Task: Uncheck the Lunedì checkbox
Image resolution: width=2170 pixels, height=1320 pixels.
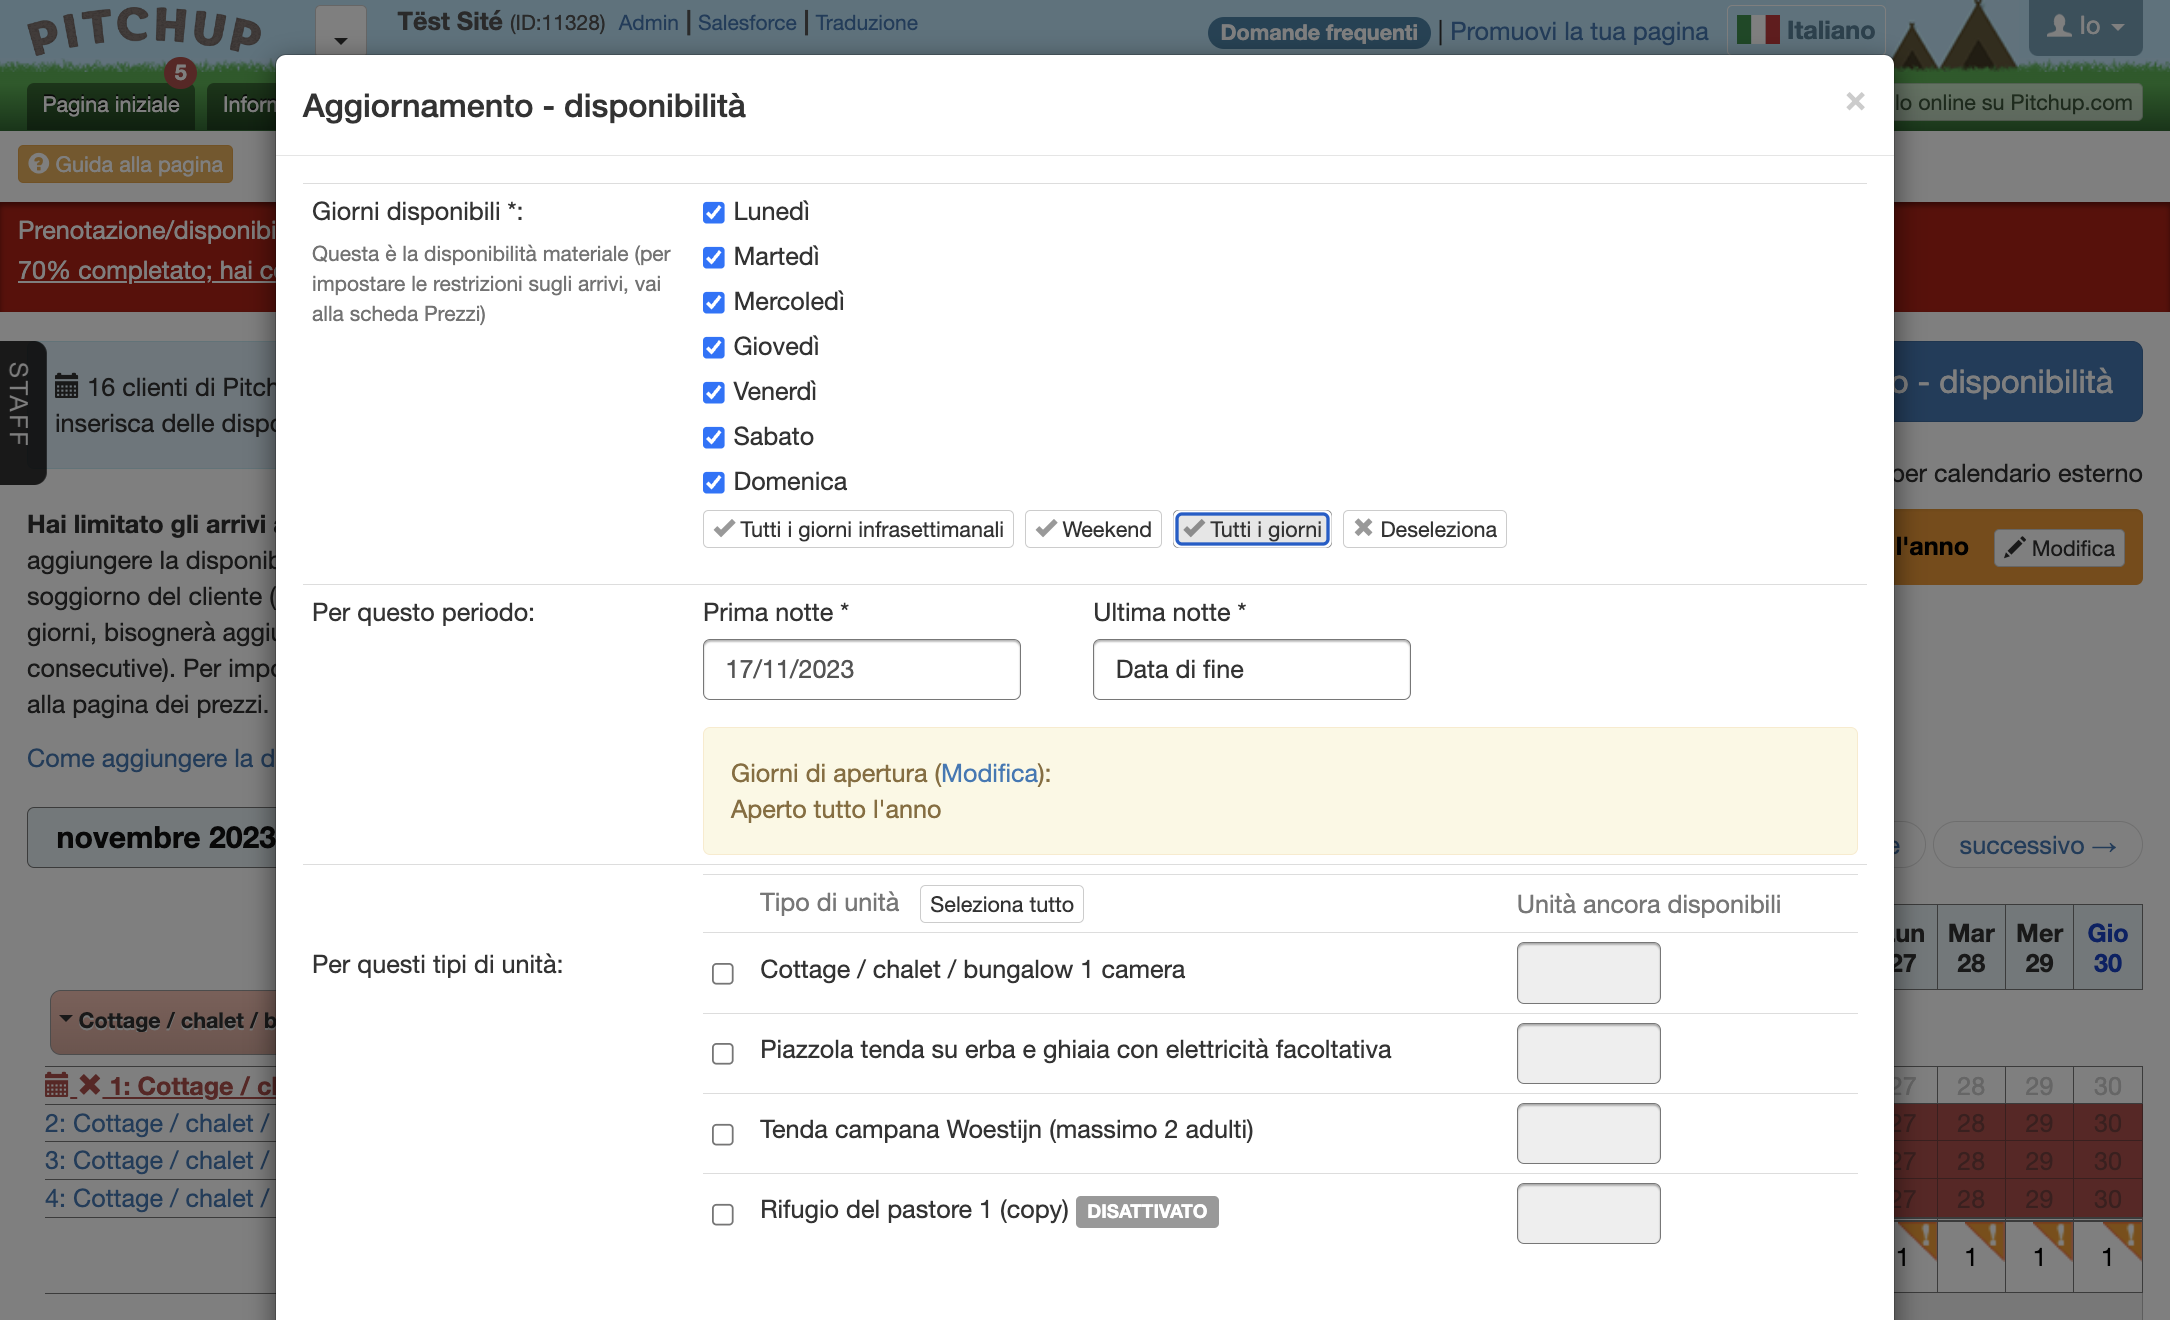Action: click(714, 212)
